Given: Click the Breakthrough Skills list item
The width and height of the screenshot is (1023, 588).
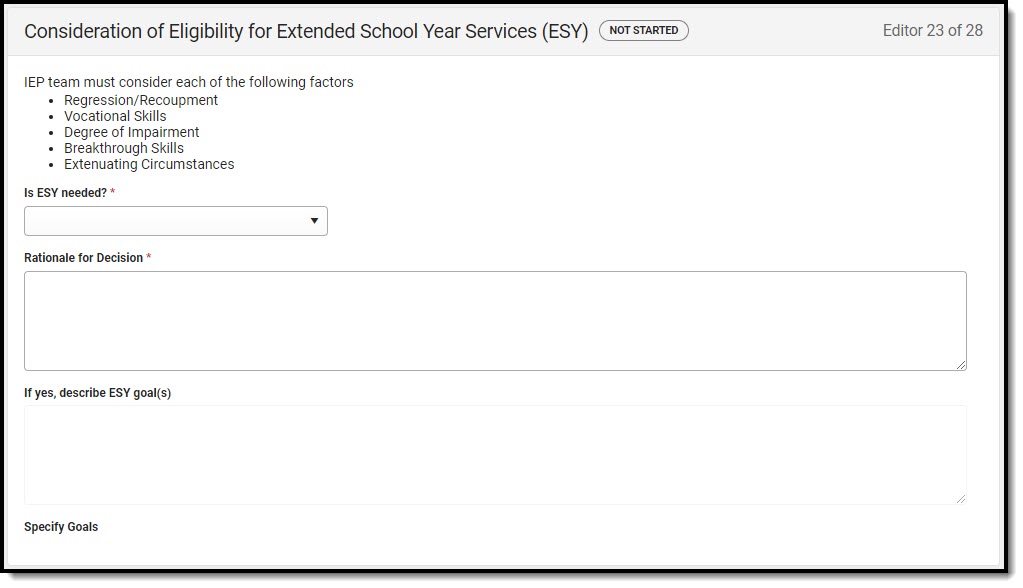Looking at the screenshot, I should 124,148.
